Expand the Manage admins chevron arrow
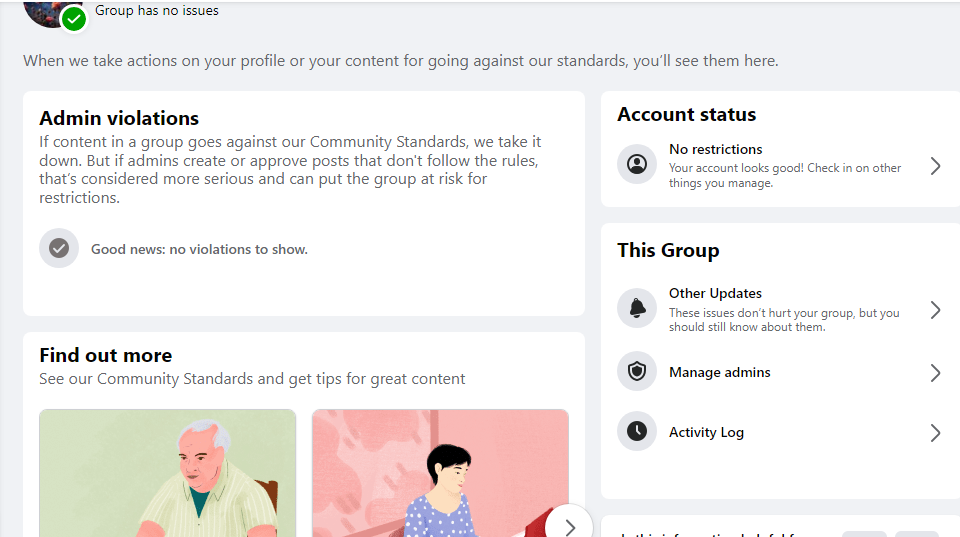The image size is (960, 537). (x=935, y=373)
